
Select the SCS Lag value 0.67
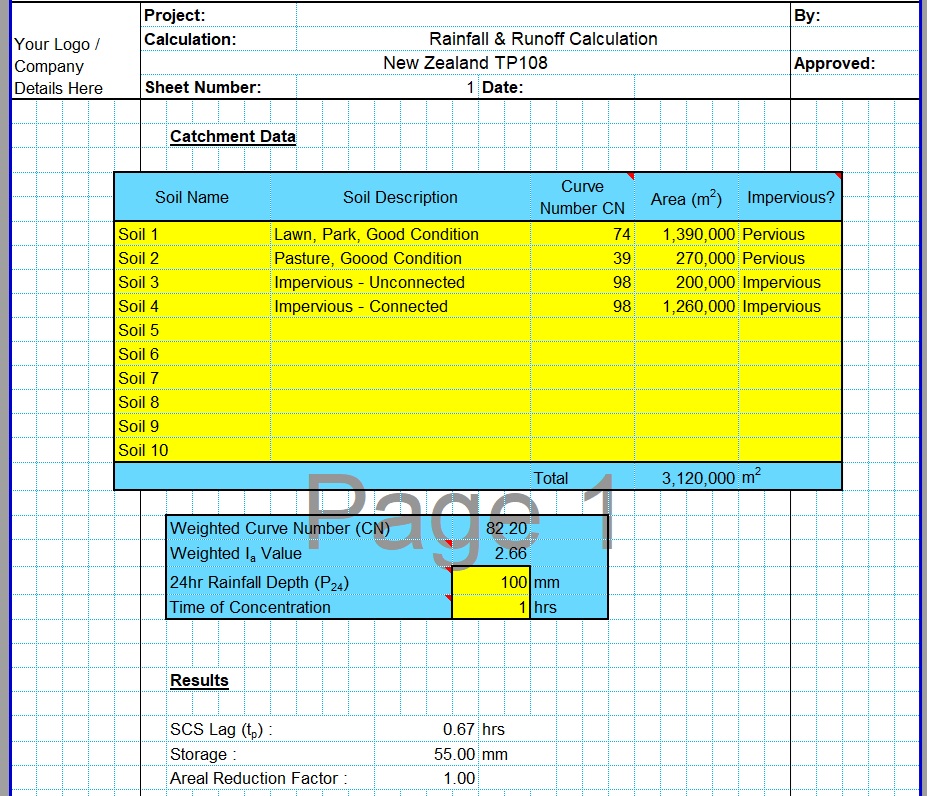tap(458, 730)
